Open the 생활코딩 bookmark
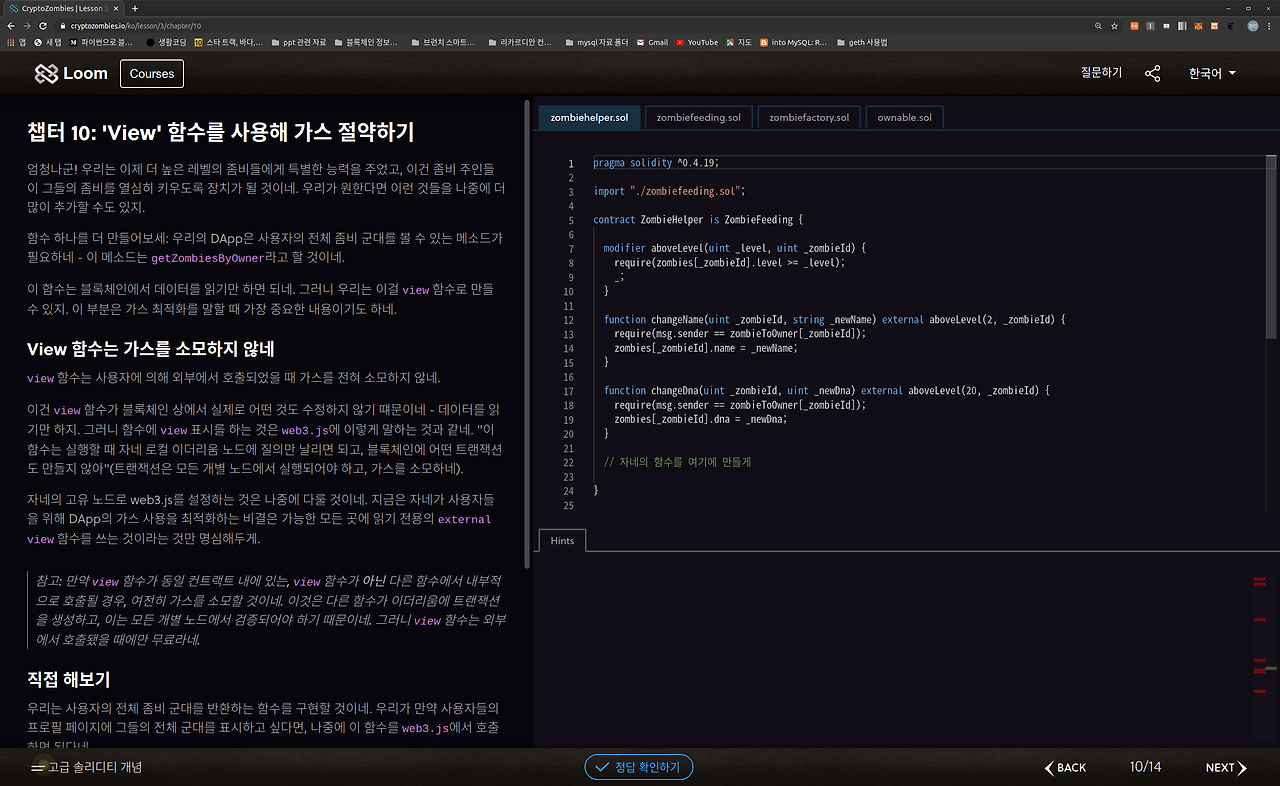 (x=167, y=42)
